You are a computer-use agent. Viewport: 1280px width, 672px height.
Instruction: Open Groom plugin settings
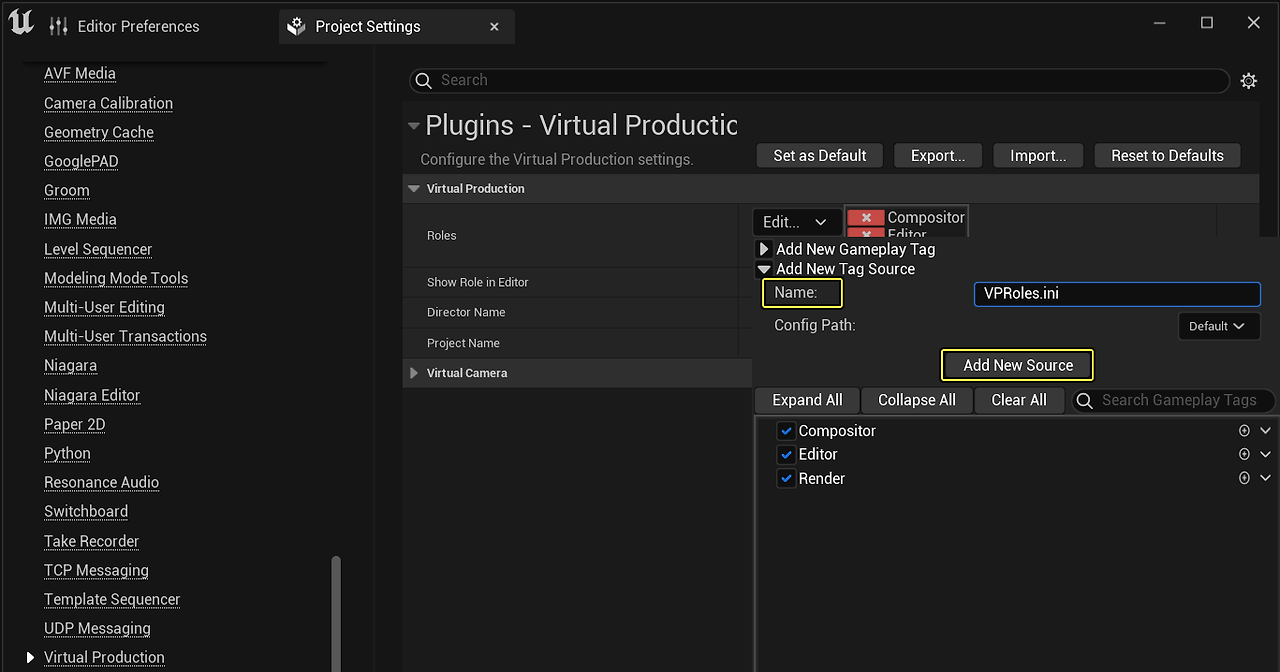tap(67, 190)
